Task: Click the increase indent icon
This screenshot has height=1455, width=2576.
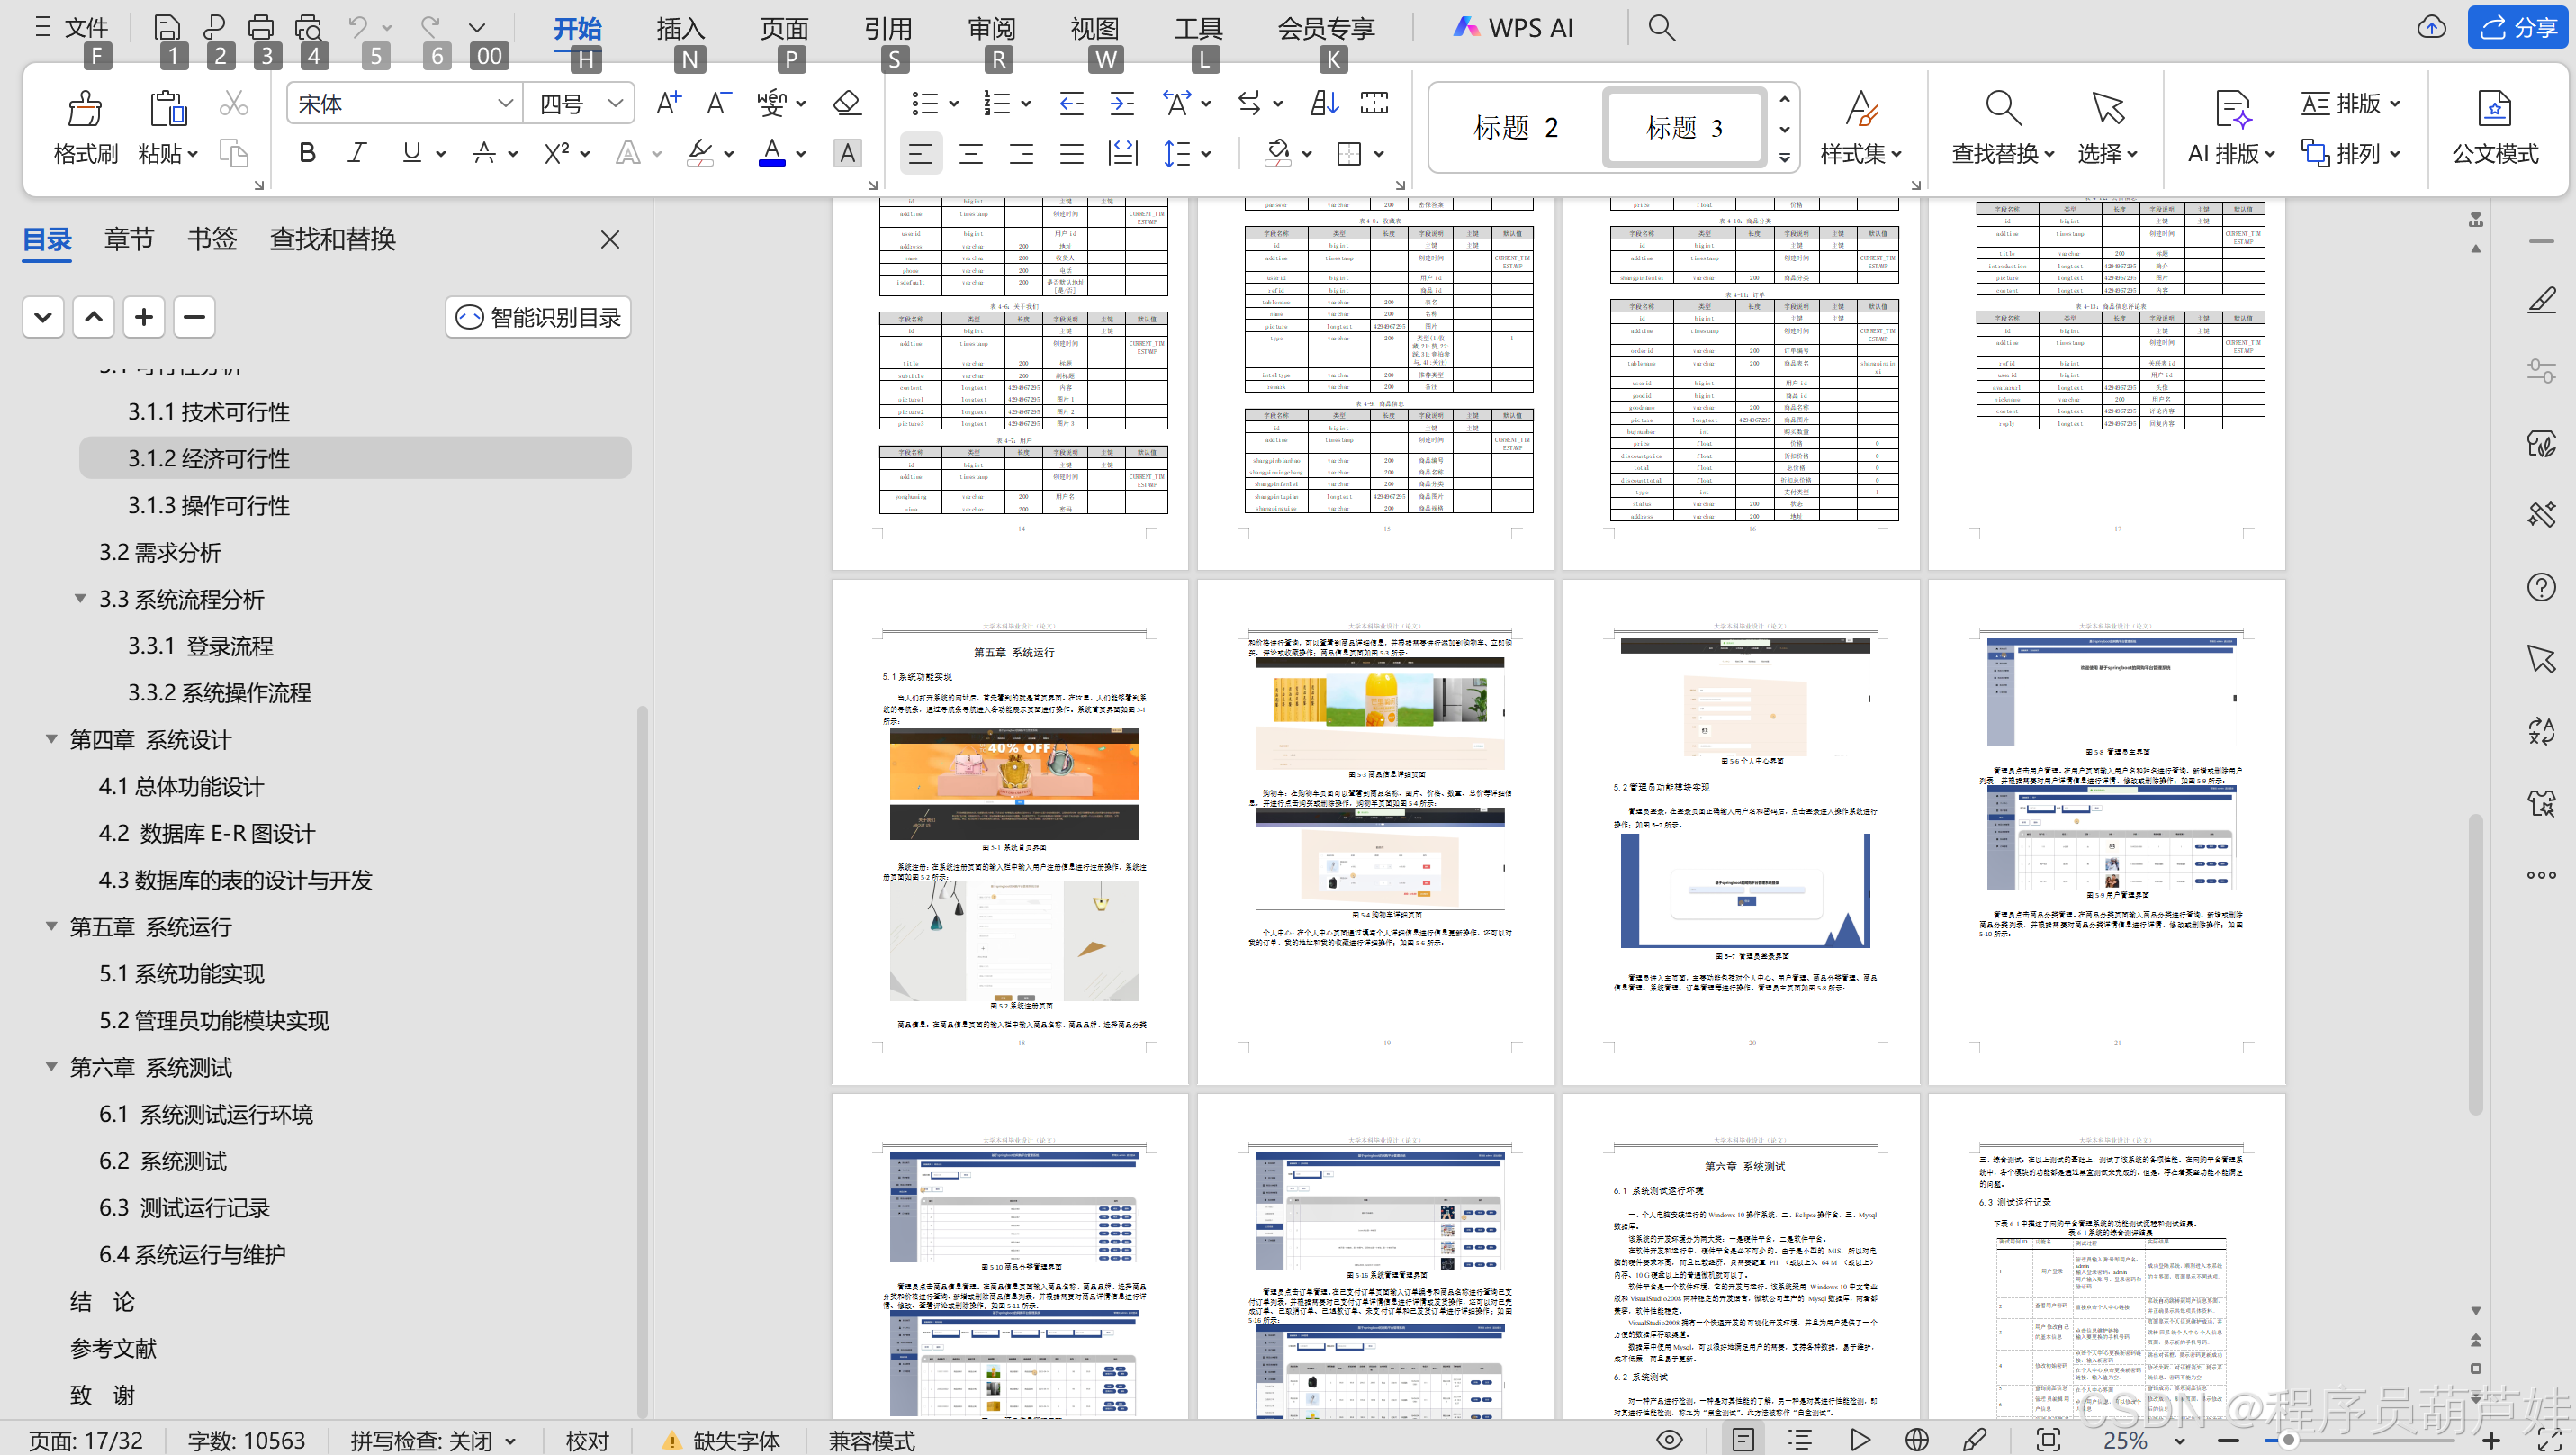Action: [x=1122, y=103]
